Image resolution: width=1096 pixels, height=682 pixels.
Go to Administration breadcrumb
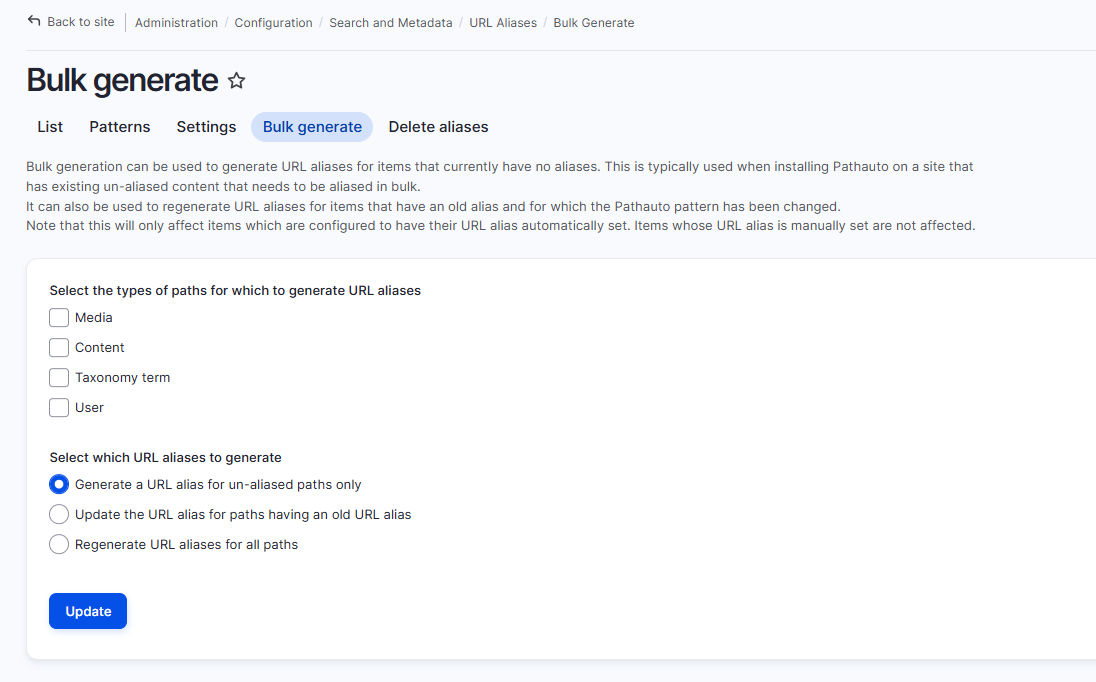(176, 22)
